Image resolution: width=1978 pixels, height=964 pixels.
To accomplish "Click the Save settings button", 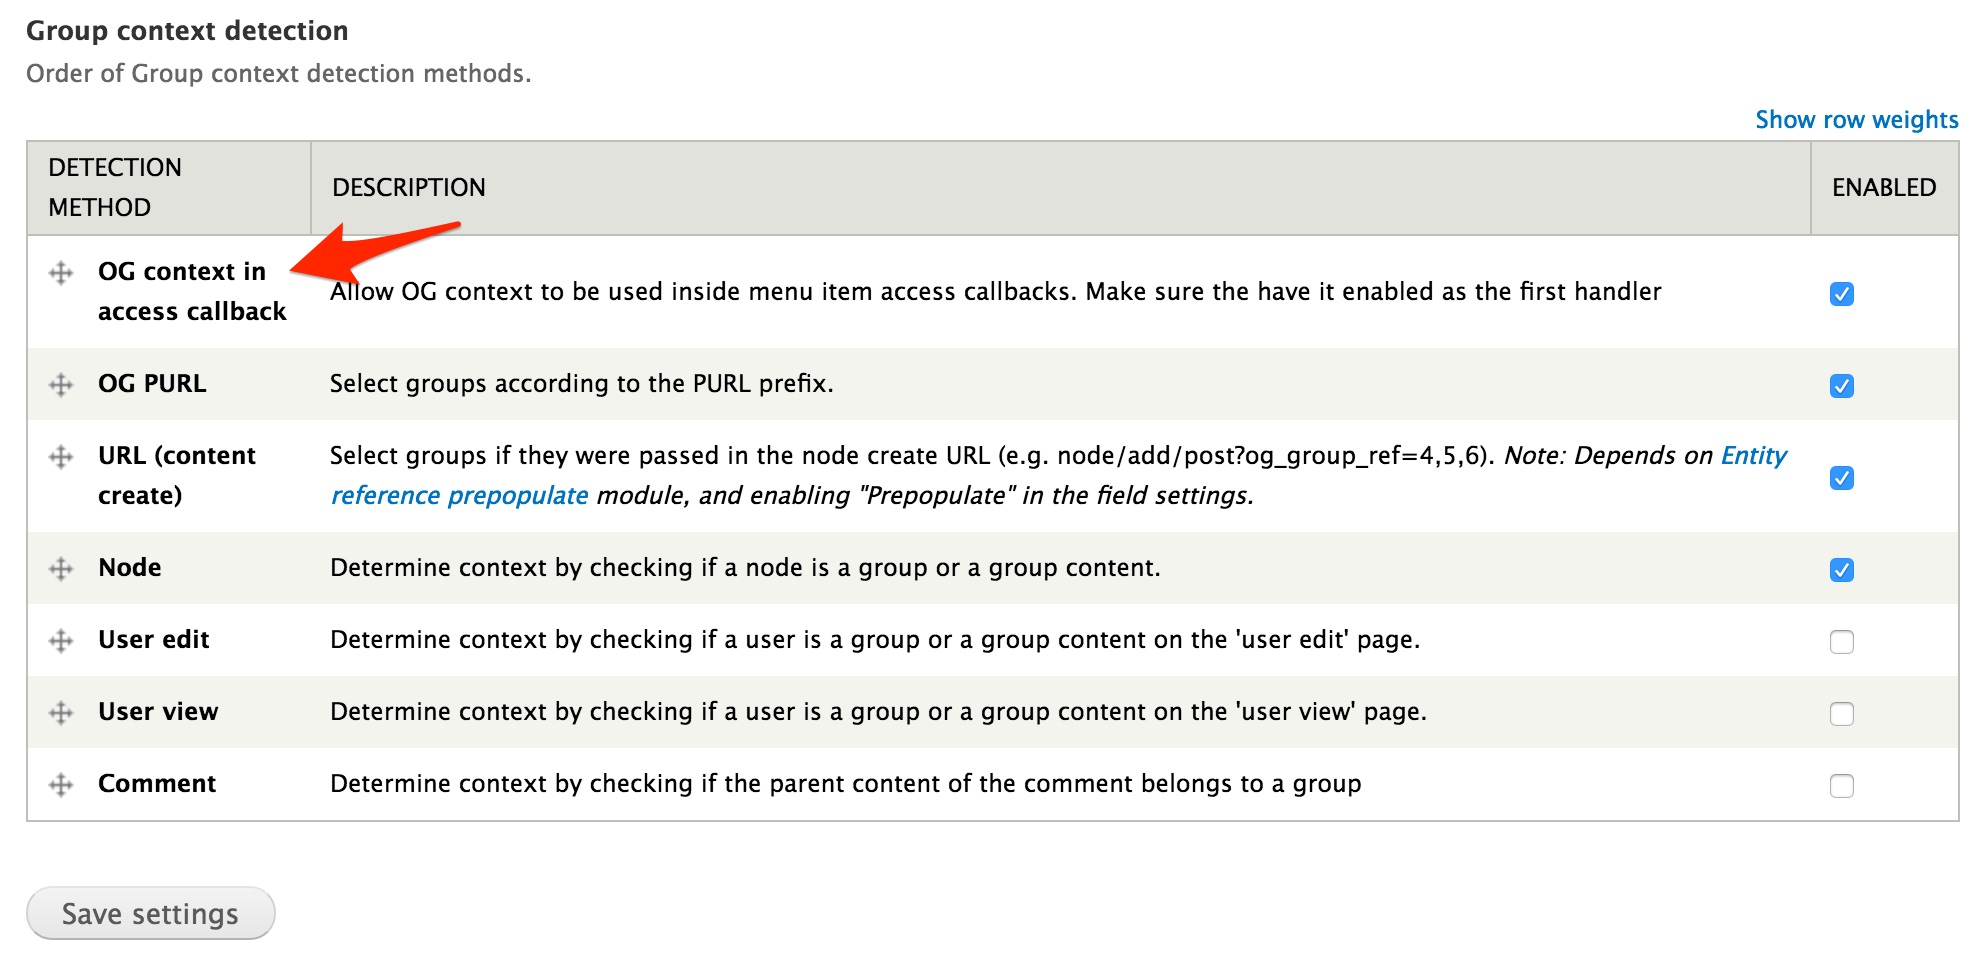I will pyautogui.click(x=150, y=913).
